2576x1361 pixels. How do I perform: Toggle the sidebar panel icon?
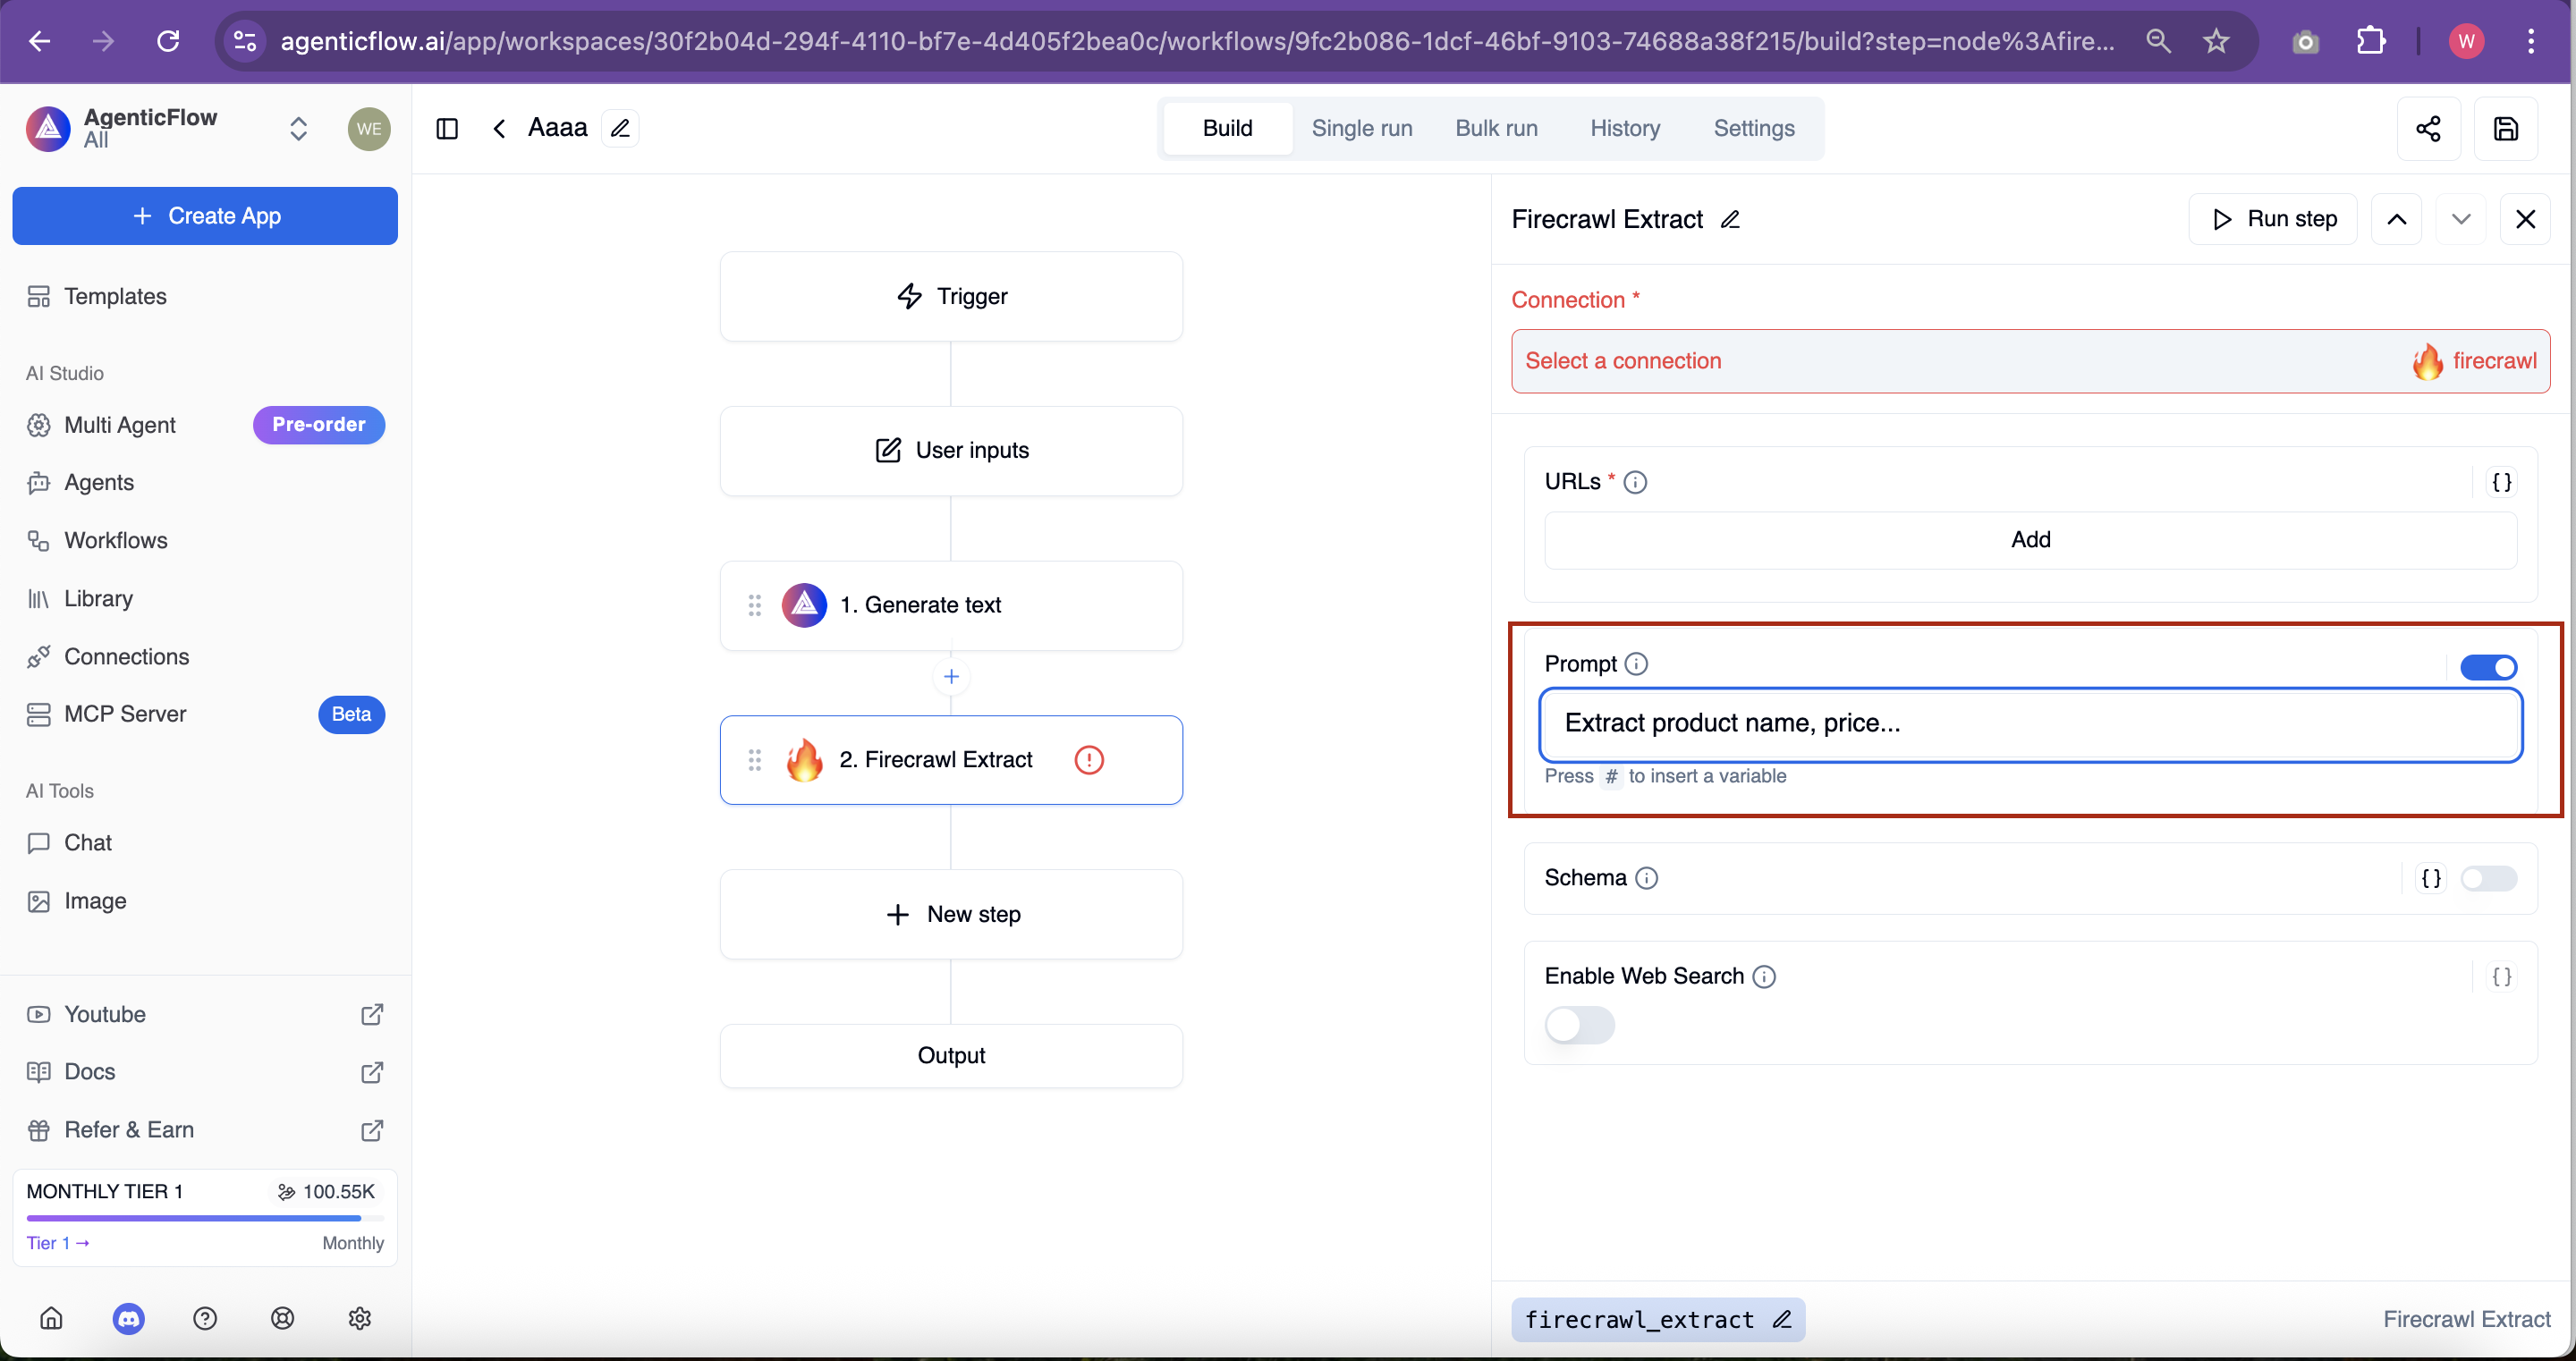pyautogui.click(x=447, y=128)
